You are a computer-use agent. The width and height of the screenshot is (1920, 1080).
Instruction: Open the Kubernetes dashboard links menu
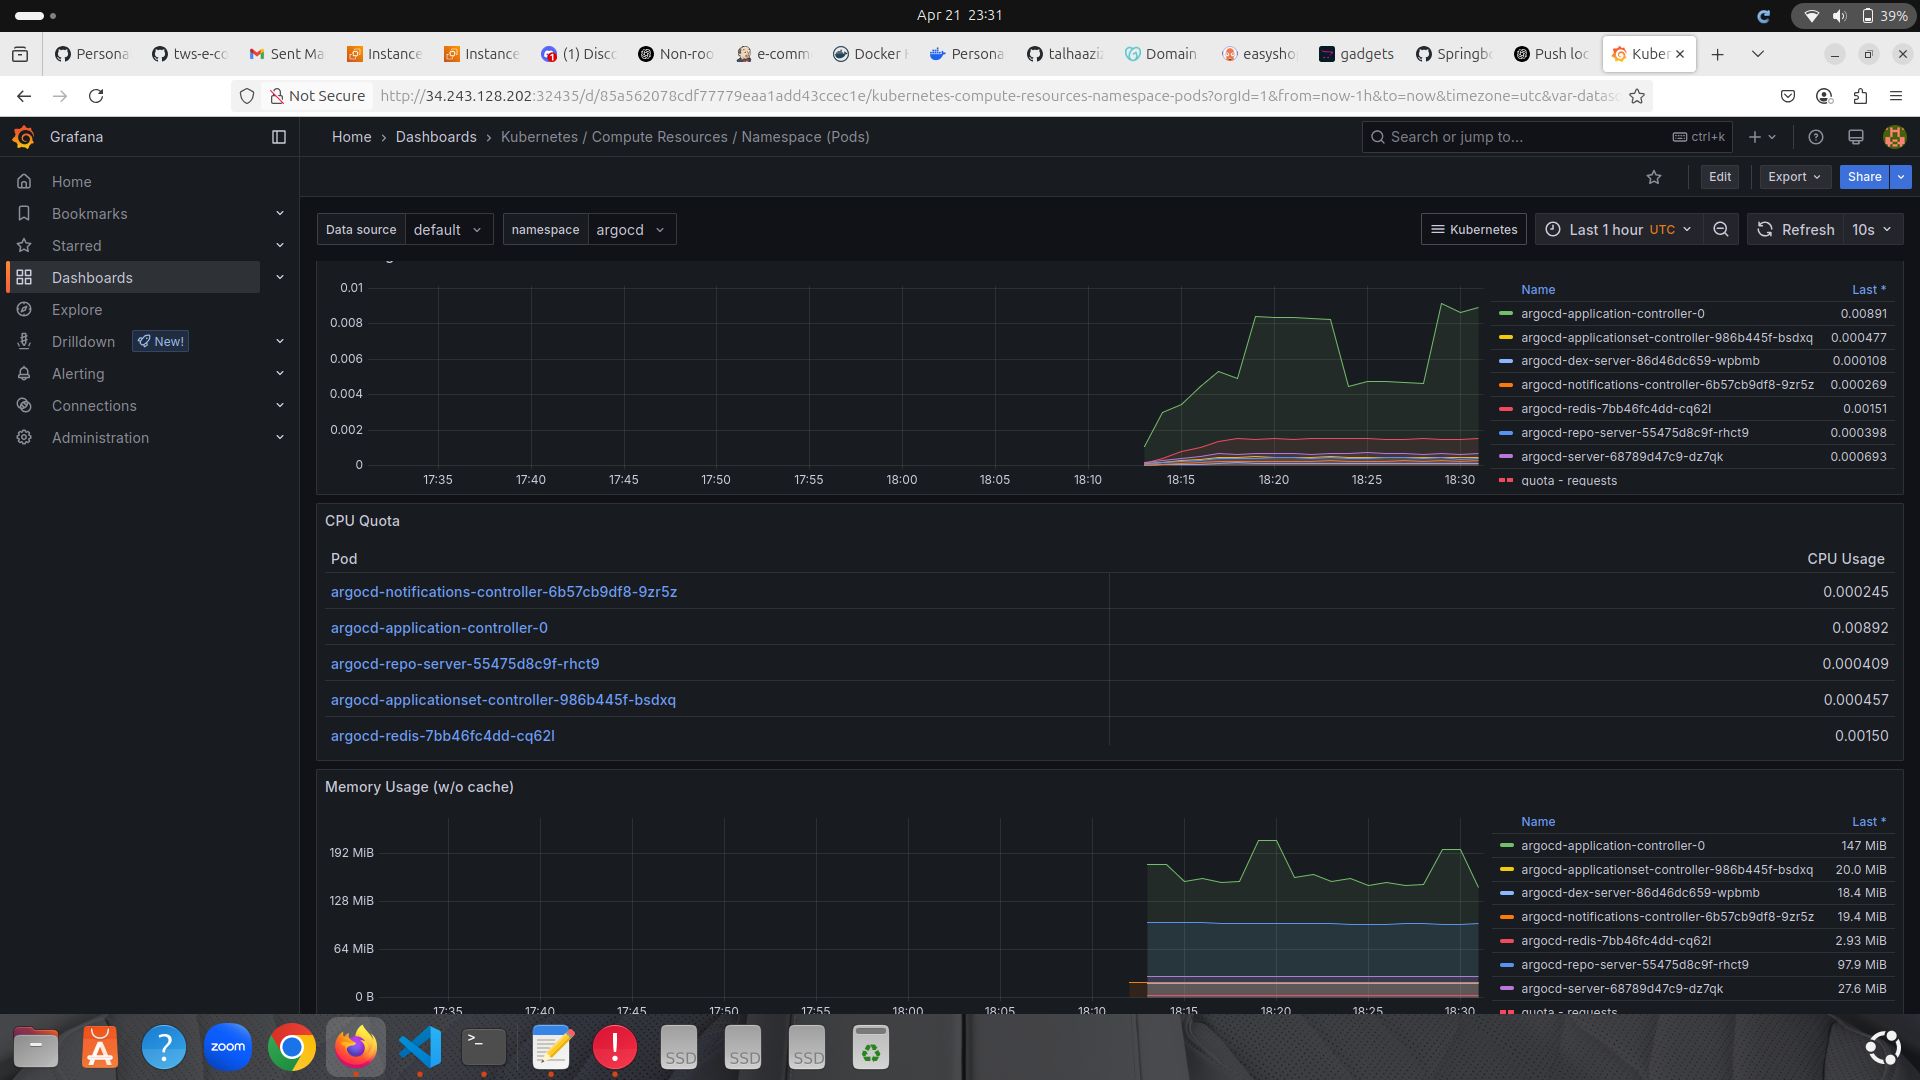tap(1474, 230)
